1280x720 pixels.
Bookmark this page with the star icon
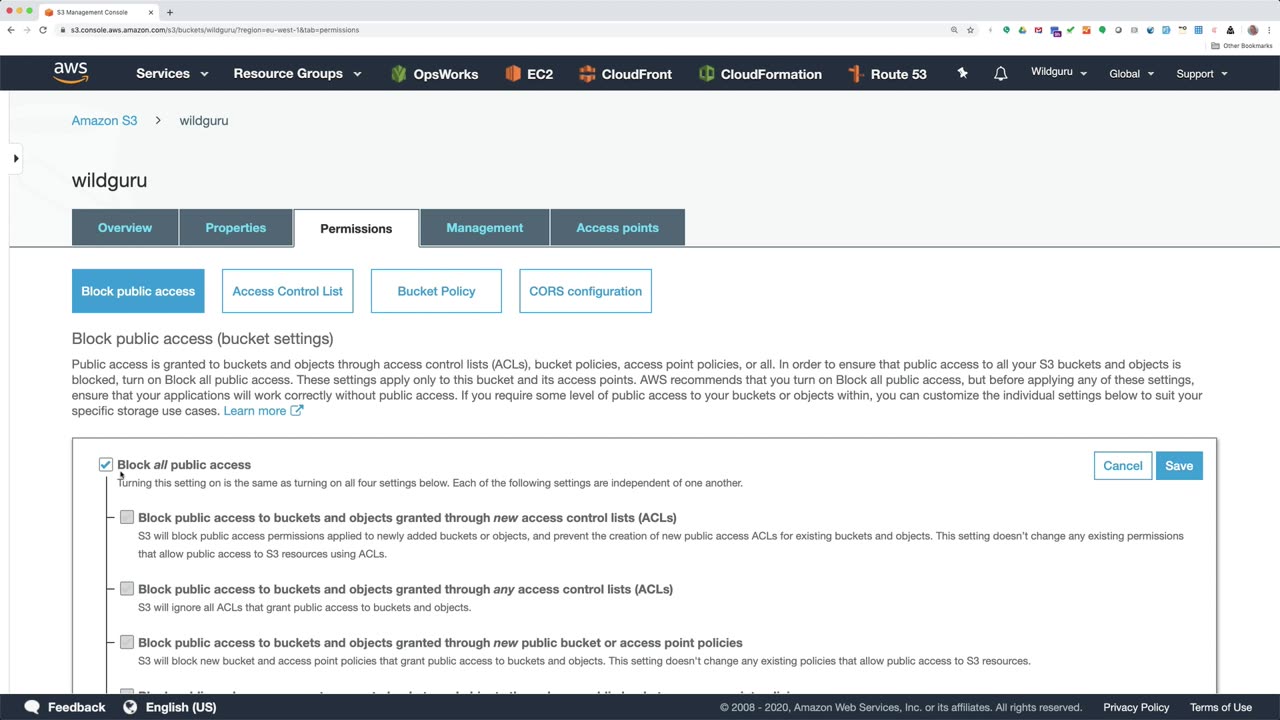[x=970, y=30]
